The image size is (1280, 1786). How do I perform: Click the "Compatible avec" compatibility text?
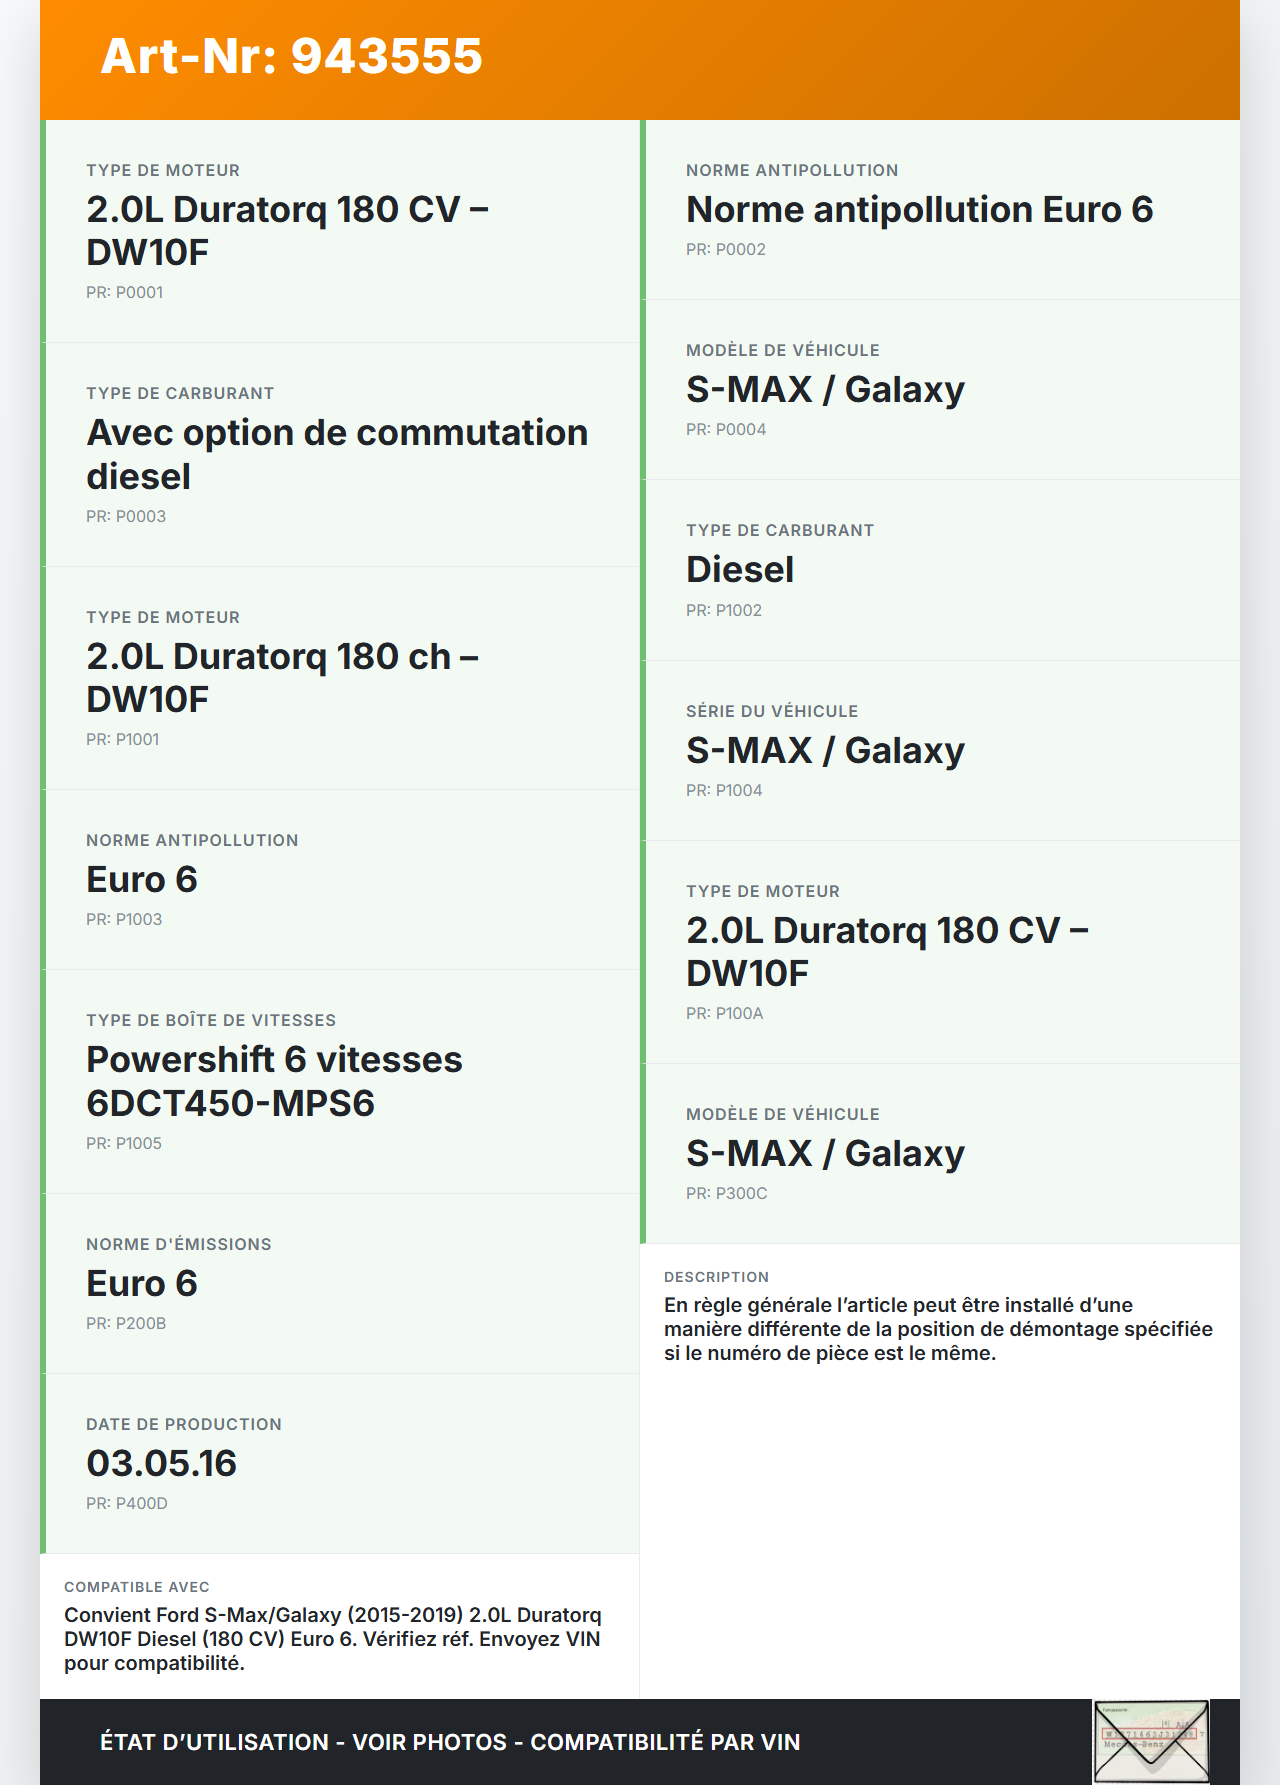pyautogui.click(x=332, y=1638)
